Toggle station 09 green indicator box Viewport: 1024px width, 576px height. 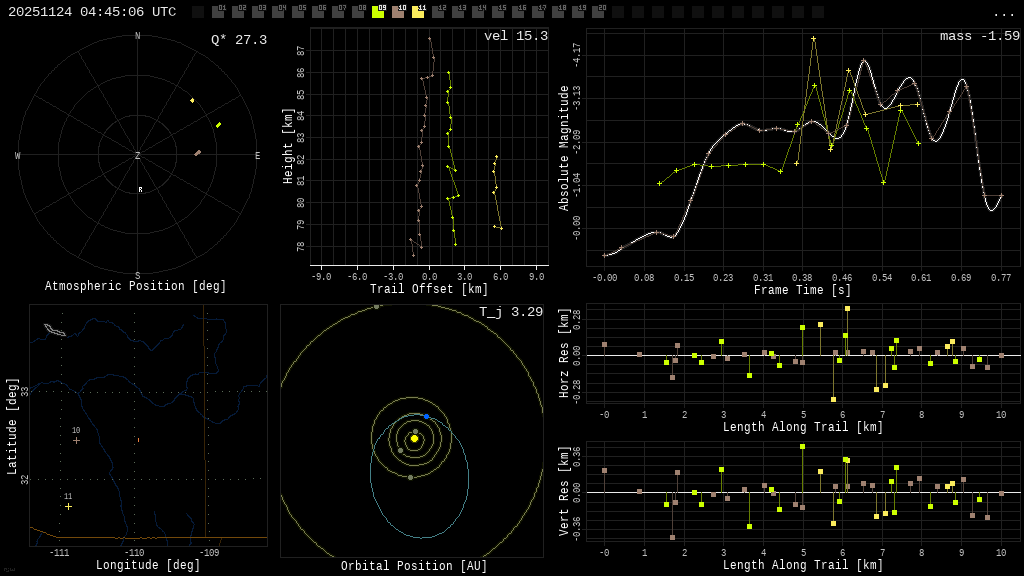pyautogui.click(x=378, y=12)
